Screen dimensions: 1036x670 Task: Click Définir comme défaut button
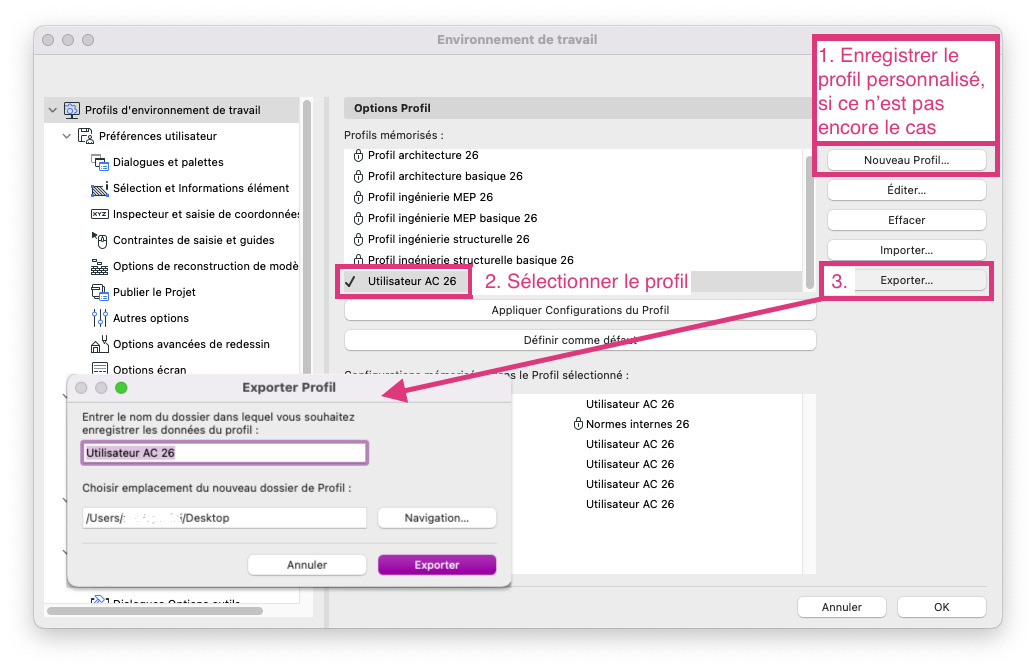(x=580, y=340)
